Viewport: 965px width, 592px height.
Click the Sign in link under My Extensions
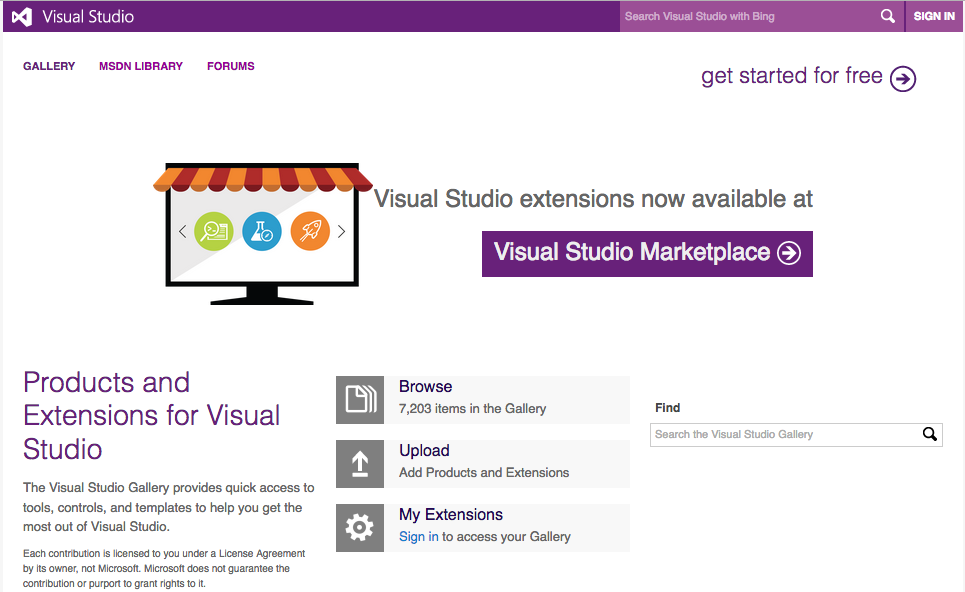pyautogui.click(x=418, y=537)
